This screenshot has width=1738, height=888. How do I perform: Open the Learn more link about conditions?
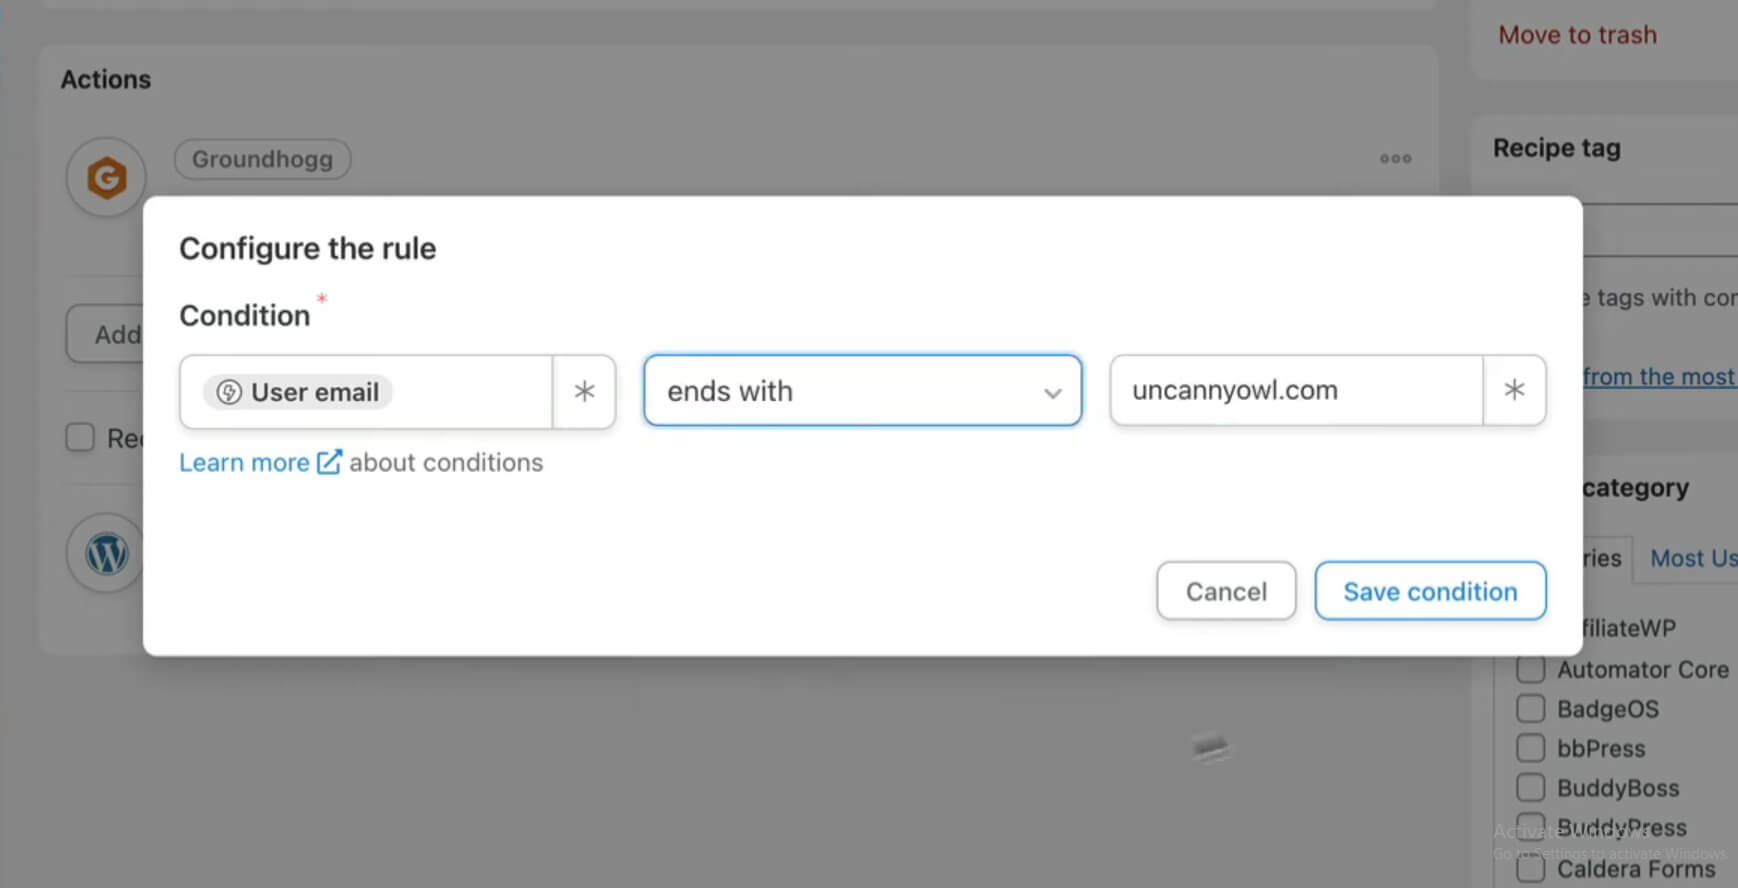point(244,462)
